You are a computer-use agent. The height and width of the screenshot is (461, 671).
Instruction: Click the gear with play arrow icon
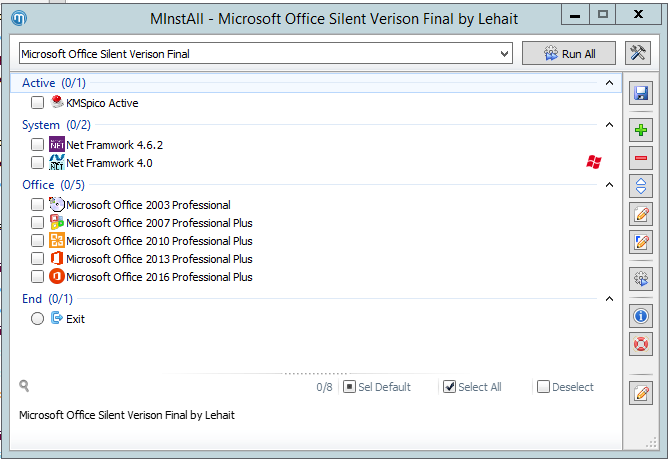click(x=641, y=279)
